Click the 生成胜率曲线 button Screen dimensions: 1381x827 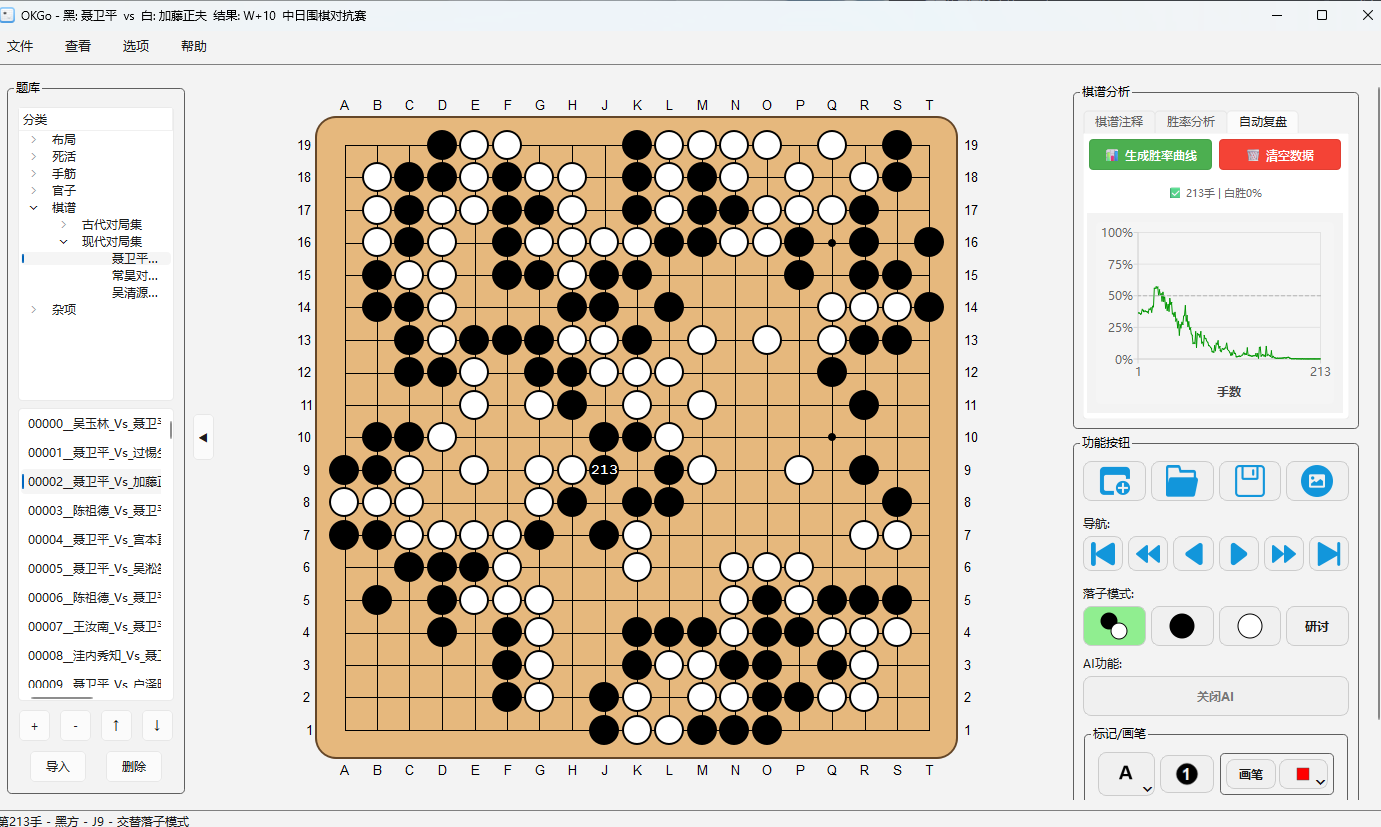tap(1149, 156)
